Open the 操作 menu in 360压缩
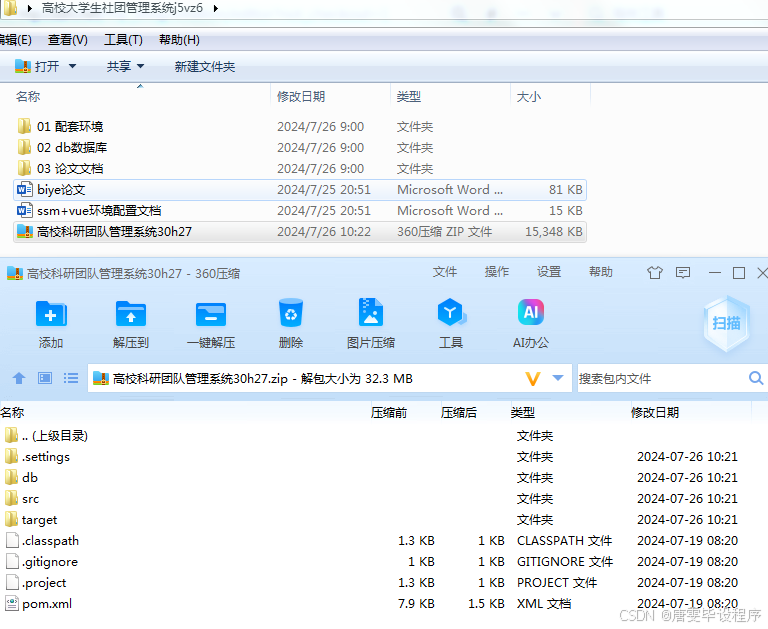Image resolution: width=768 pixels, height=629 pixels. 497,272
